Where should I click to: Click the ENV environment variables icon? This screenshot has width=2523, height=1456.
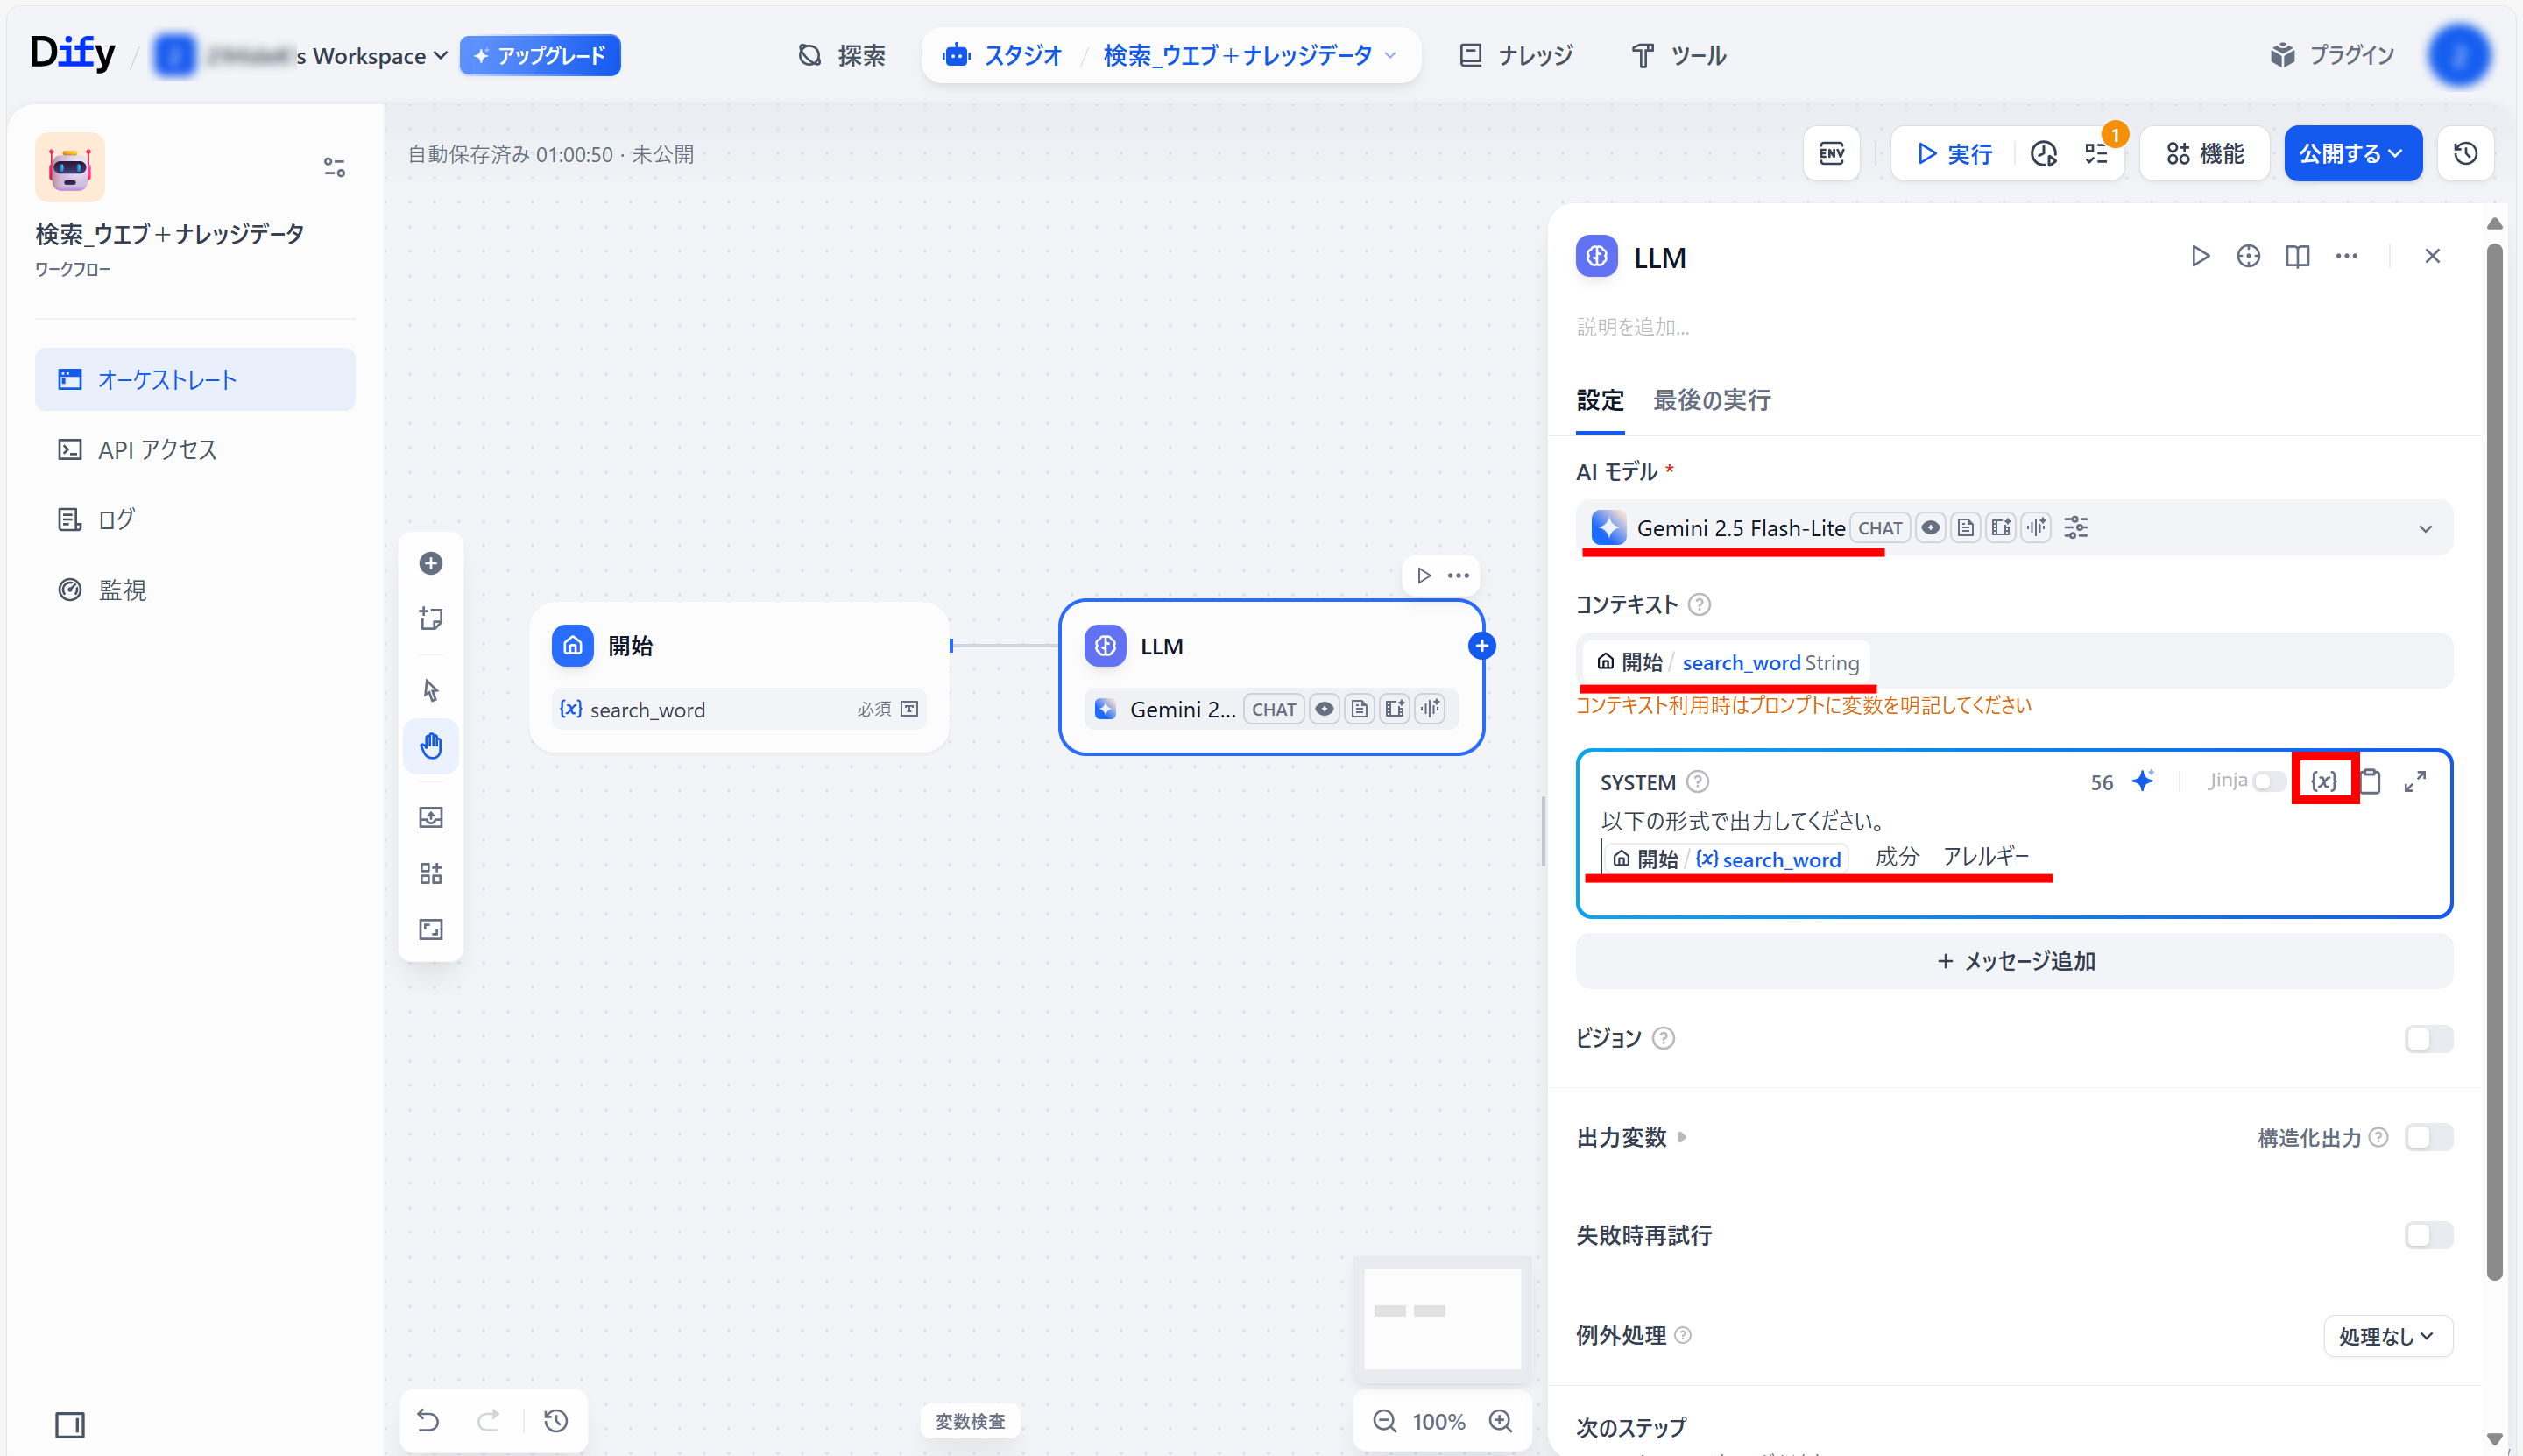click(x=1831, y=153)
